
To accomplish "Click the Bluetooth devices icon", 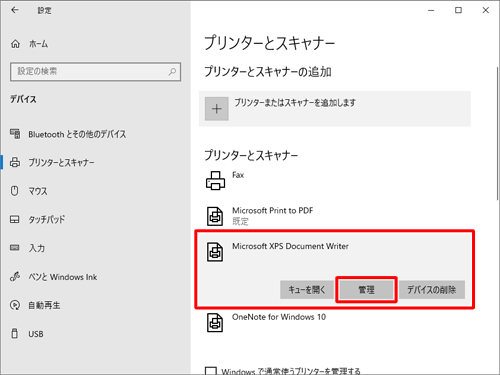I will point(15,134).
